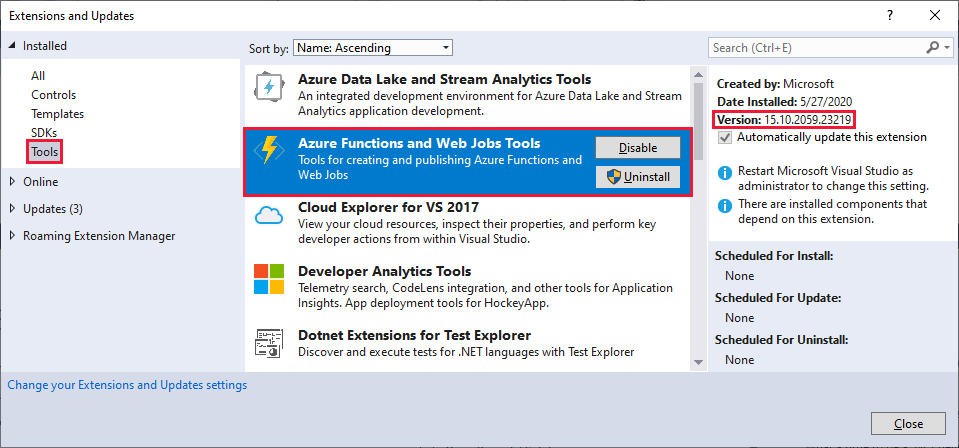The height and width of the screenshot is (448, 959).
Task: Click the Azure Functions lightning bolt icon
Action: (270, 151)
